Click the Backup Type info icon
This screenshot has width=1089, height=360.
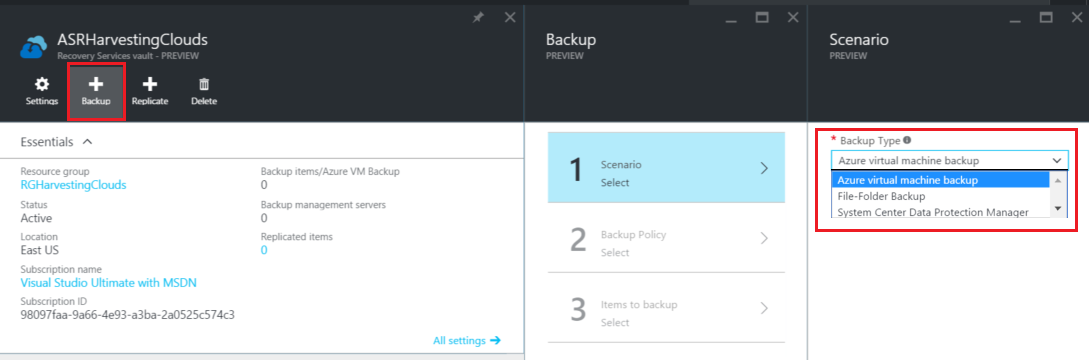point(907,140)
